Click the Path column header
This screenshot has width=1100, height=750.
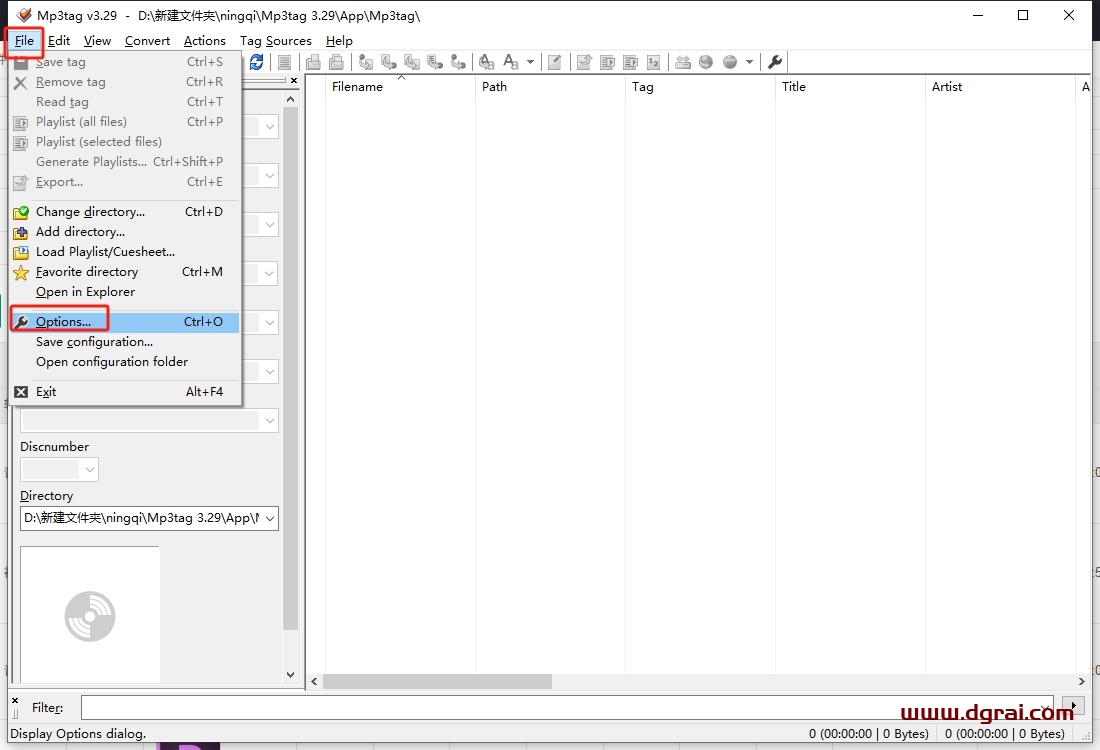[550, 87]
